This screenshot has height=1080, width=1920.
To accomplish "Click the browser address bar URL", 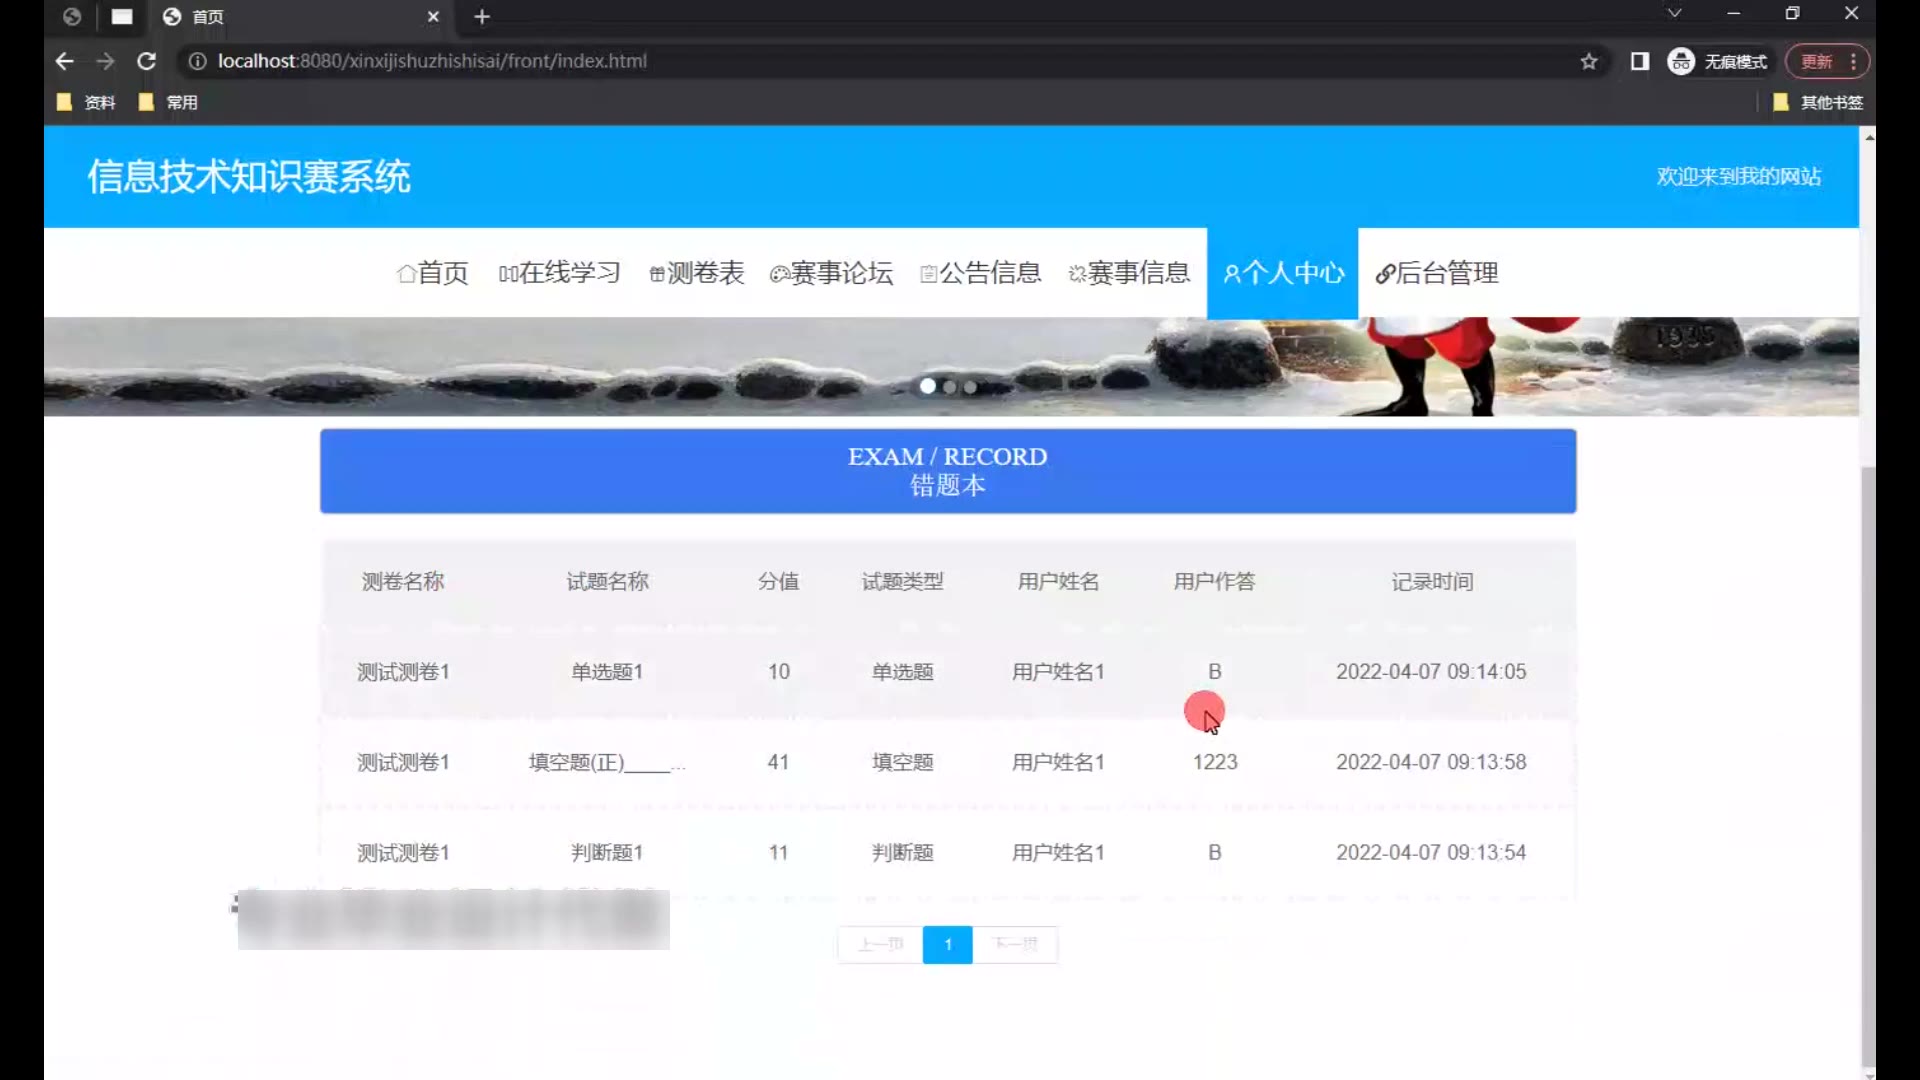I will [432, 61].
